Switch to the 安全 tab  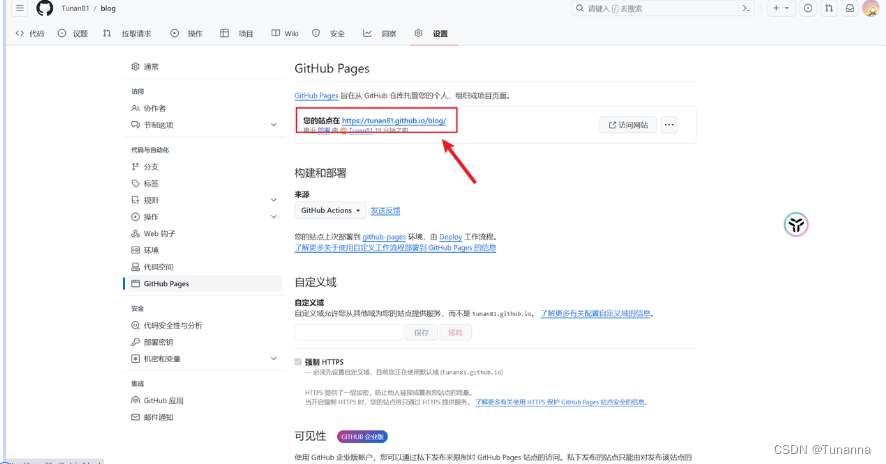pyautogui.click(x=329, y=33)
